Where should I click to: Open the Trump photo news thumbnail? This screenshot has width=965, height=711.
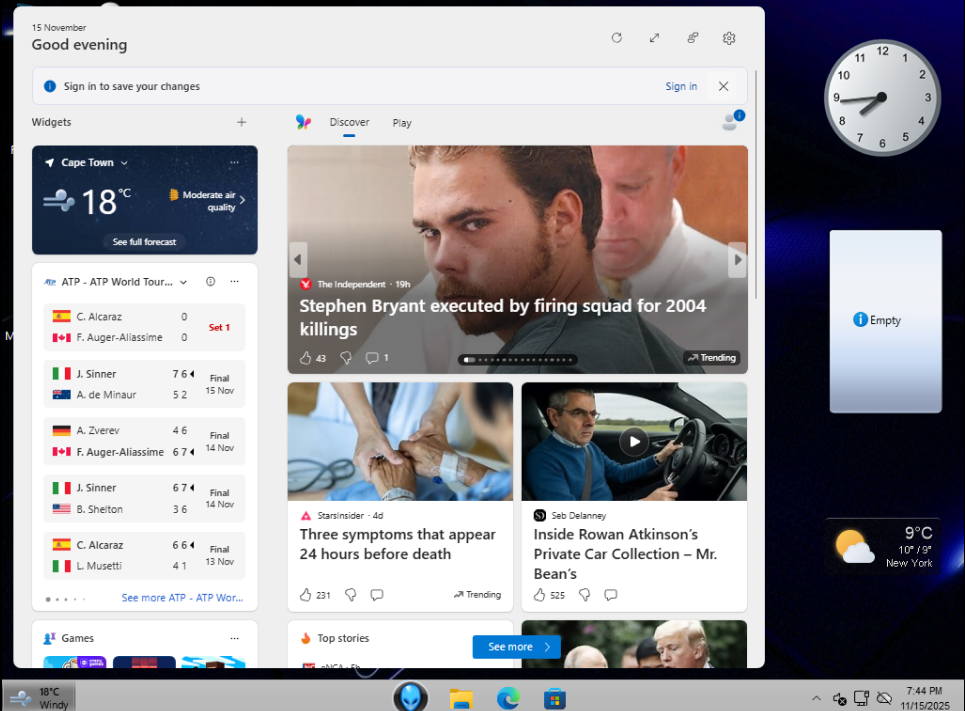(x=634, y=644)
